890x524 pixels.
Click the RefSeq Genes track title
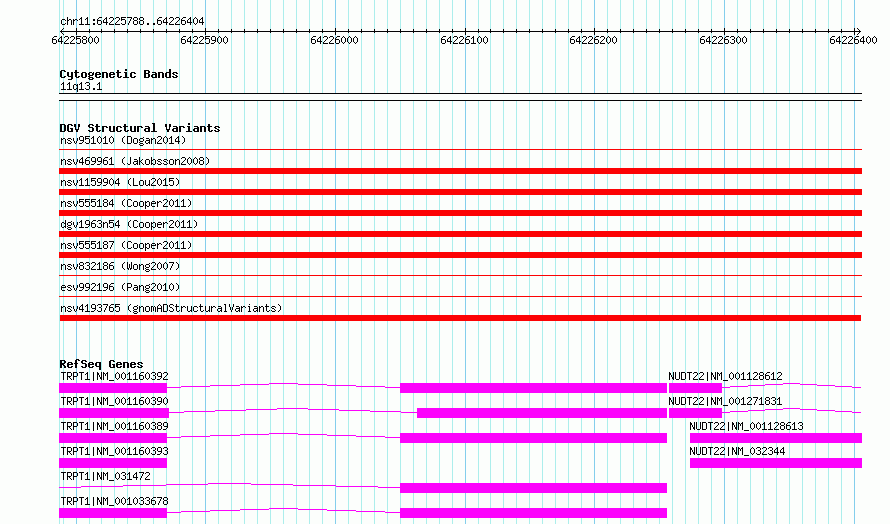tap(101, 364)
